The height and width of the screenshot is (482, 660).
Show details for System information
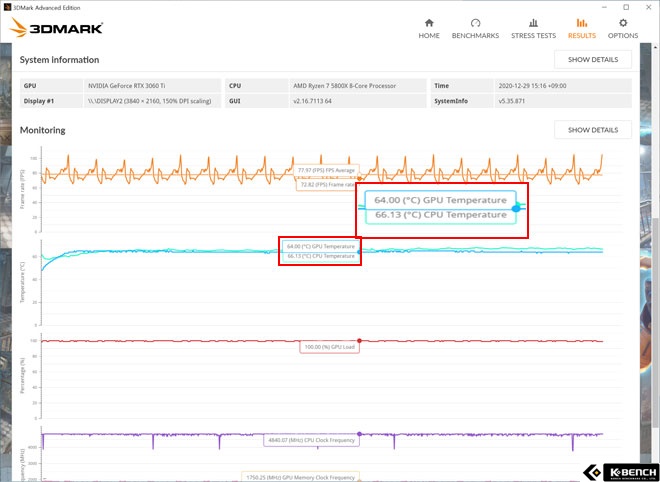click(x=593, y=60)
